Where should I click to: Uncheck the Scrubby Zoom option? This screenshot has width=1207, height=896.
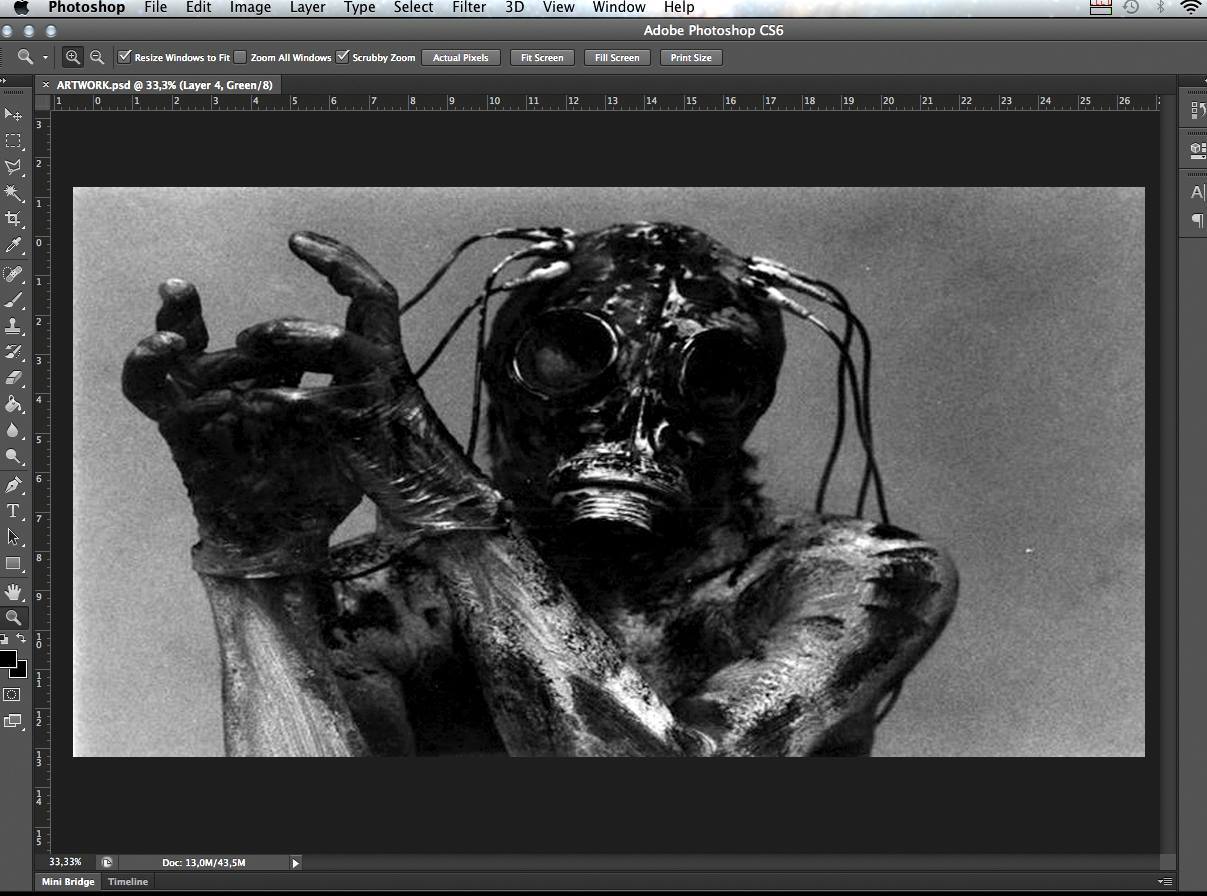343,57
